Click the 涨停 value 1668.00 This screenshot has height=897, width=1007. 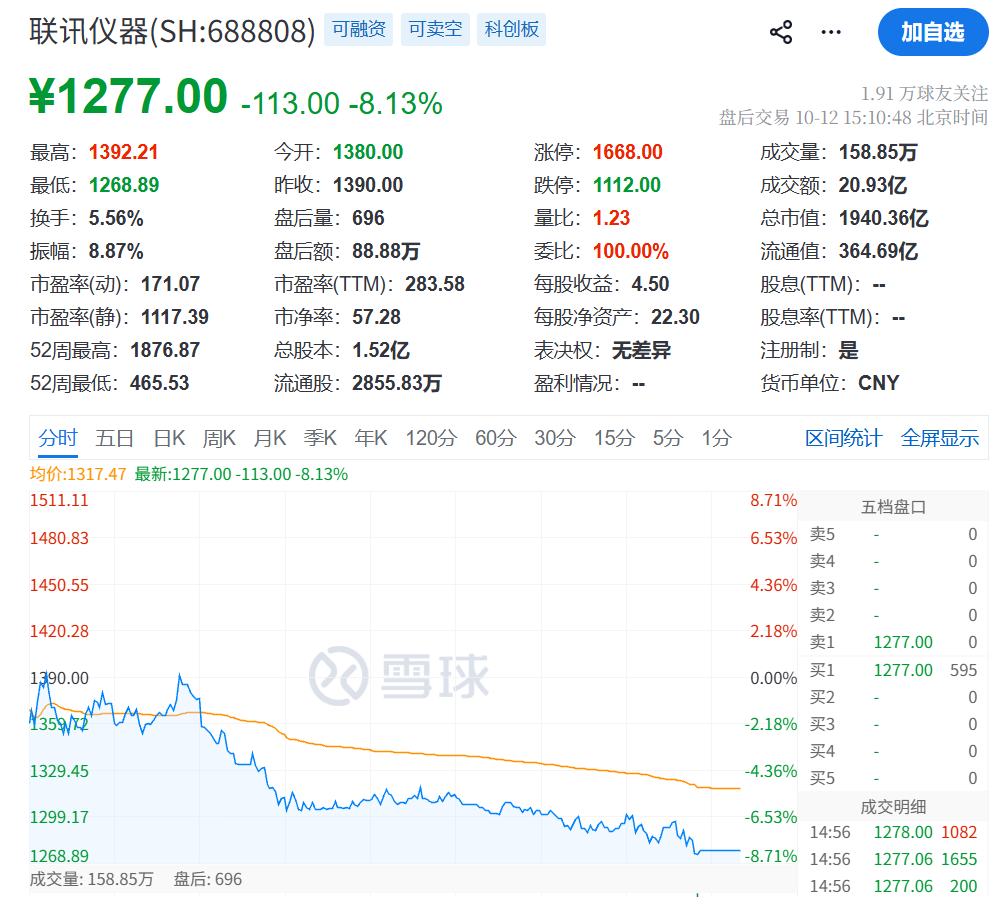[627, 152]
